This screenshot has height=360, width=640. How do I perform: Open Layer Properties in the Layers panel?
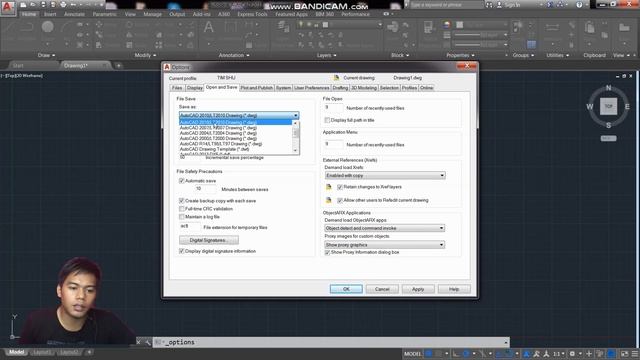[284, 27]
